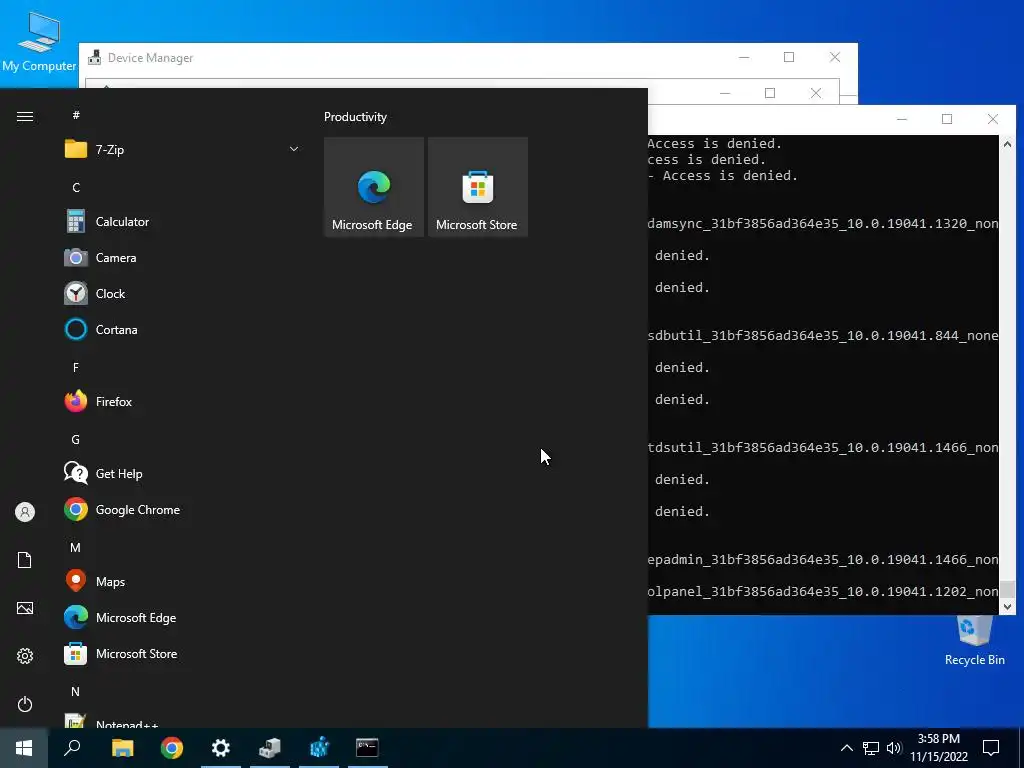Open Maps from the app list
The image size is (1024, 768).
[182, 581]
